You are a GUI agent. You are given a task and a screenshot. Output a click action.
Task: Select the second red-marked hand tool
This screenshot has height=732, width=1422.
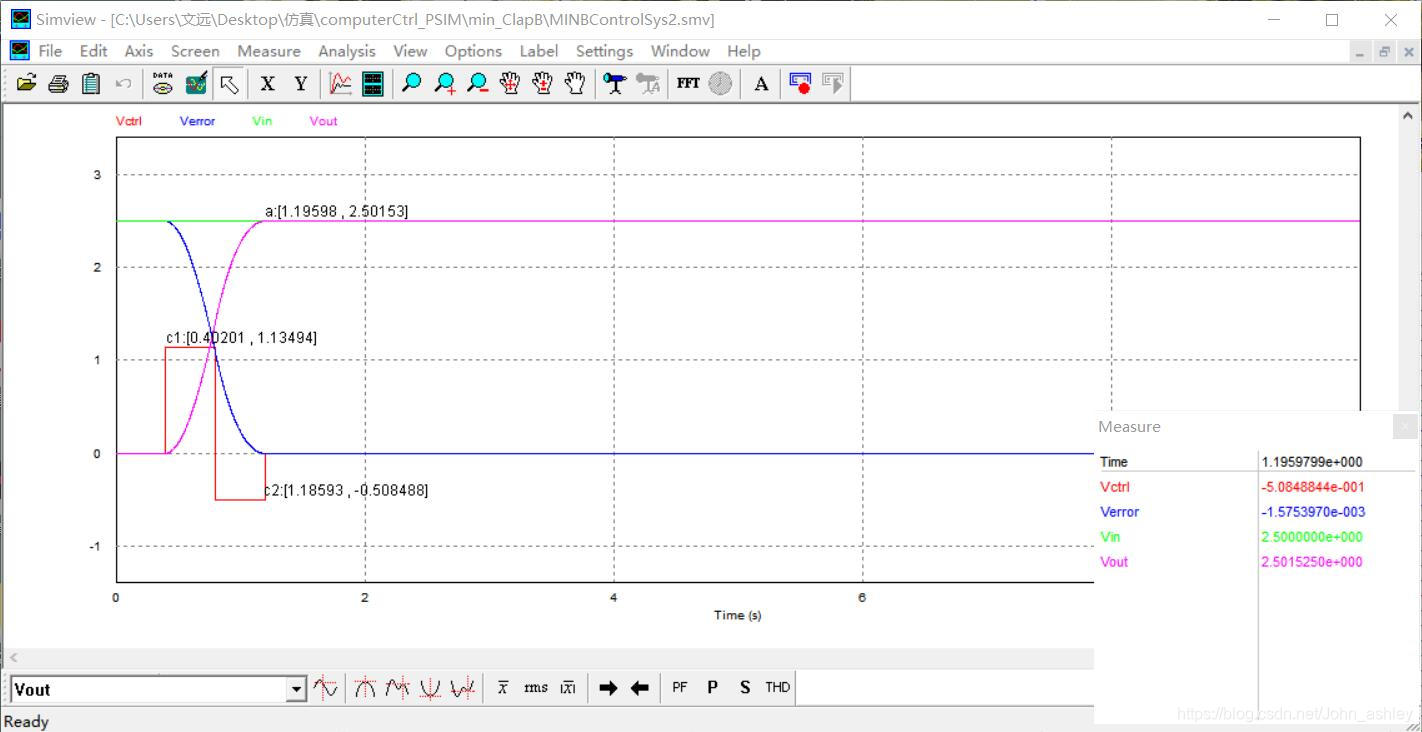(x=543, y=84)
